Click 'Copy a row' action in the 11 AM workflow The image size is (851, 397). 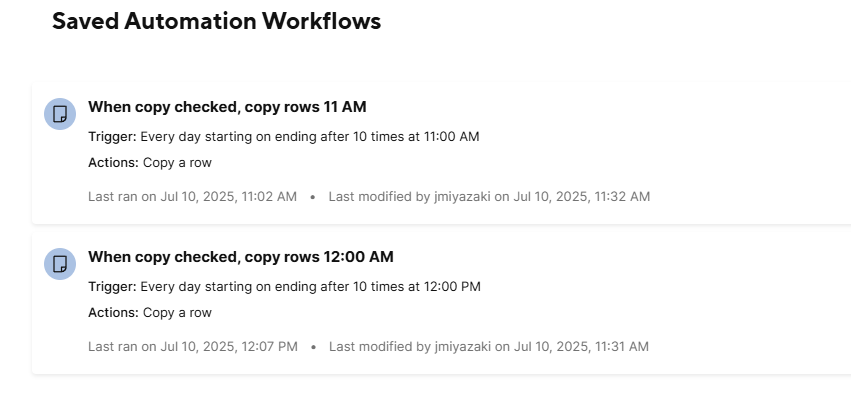point(177,163)
